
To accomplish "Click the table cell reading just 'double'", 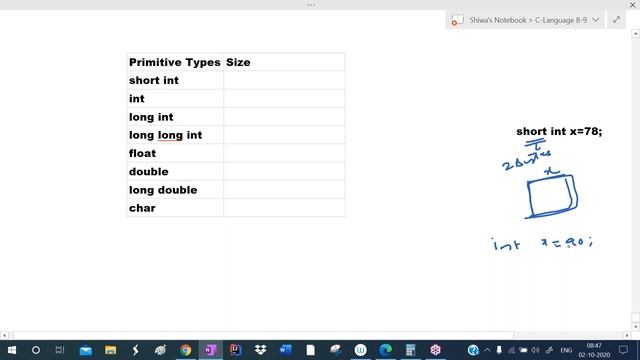I will pyautogui.click(x=175, y=171).
